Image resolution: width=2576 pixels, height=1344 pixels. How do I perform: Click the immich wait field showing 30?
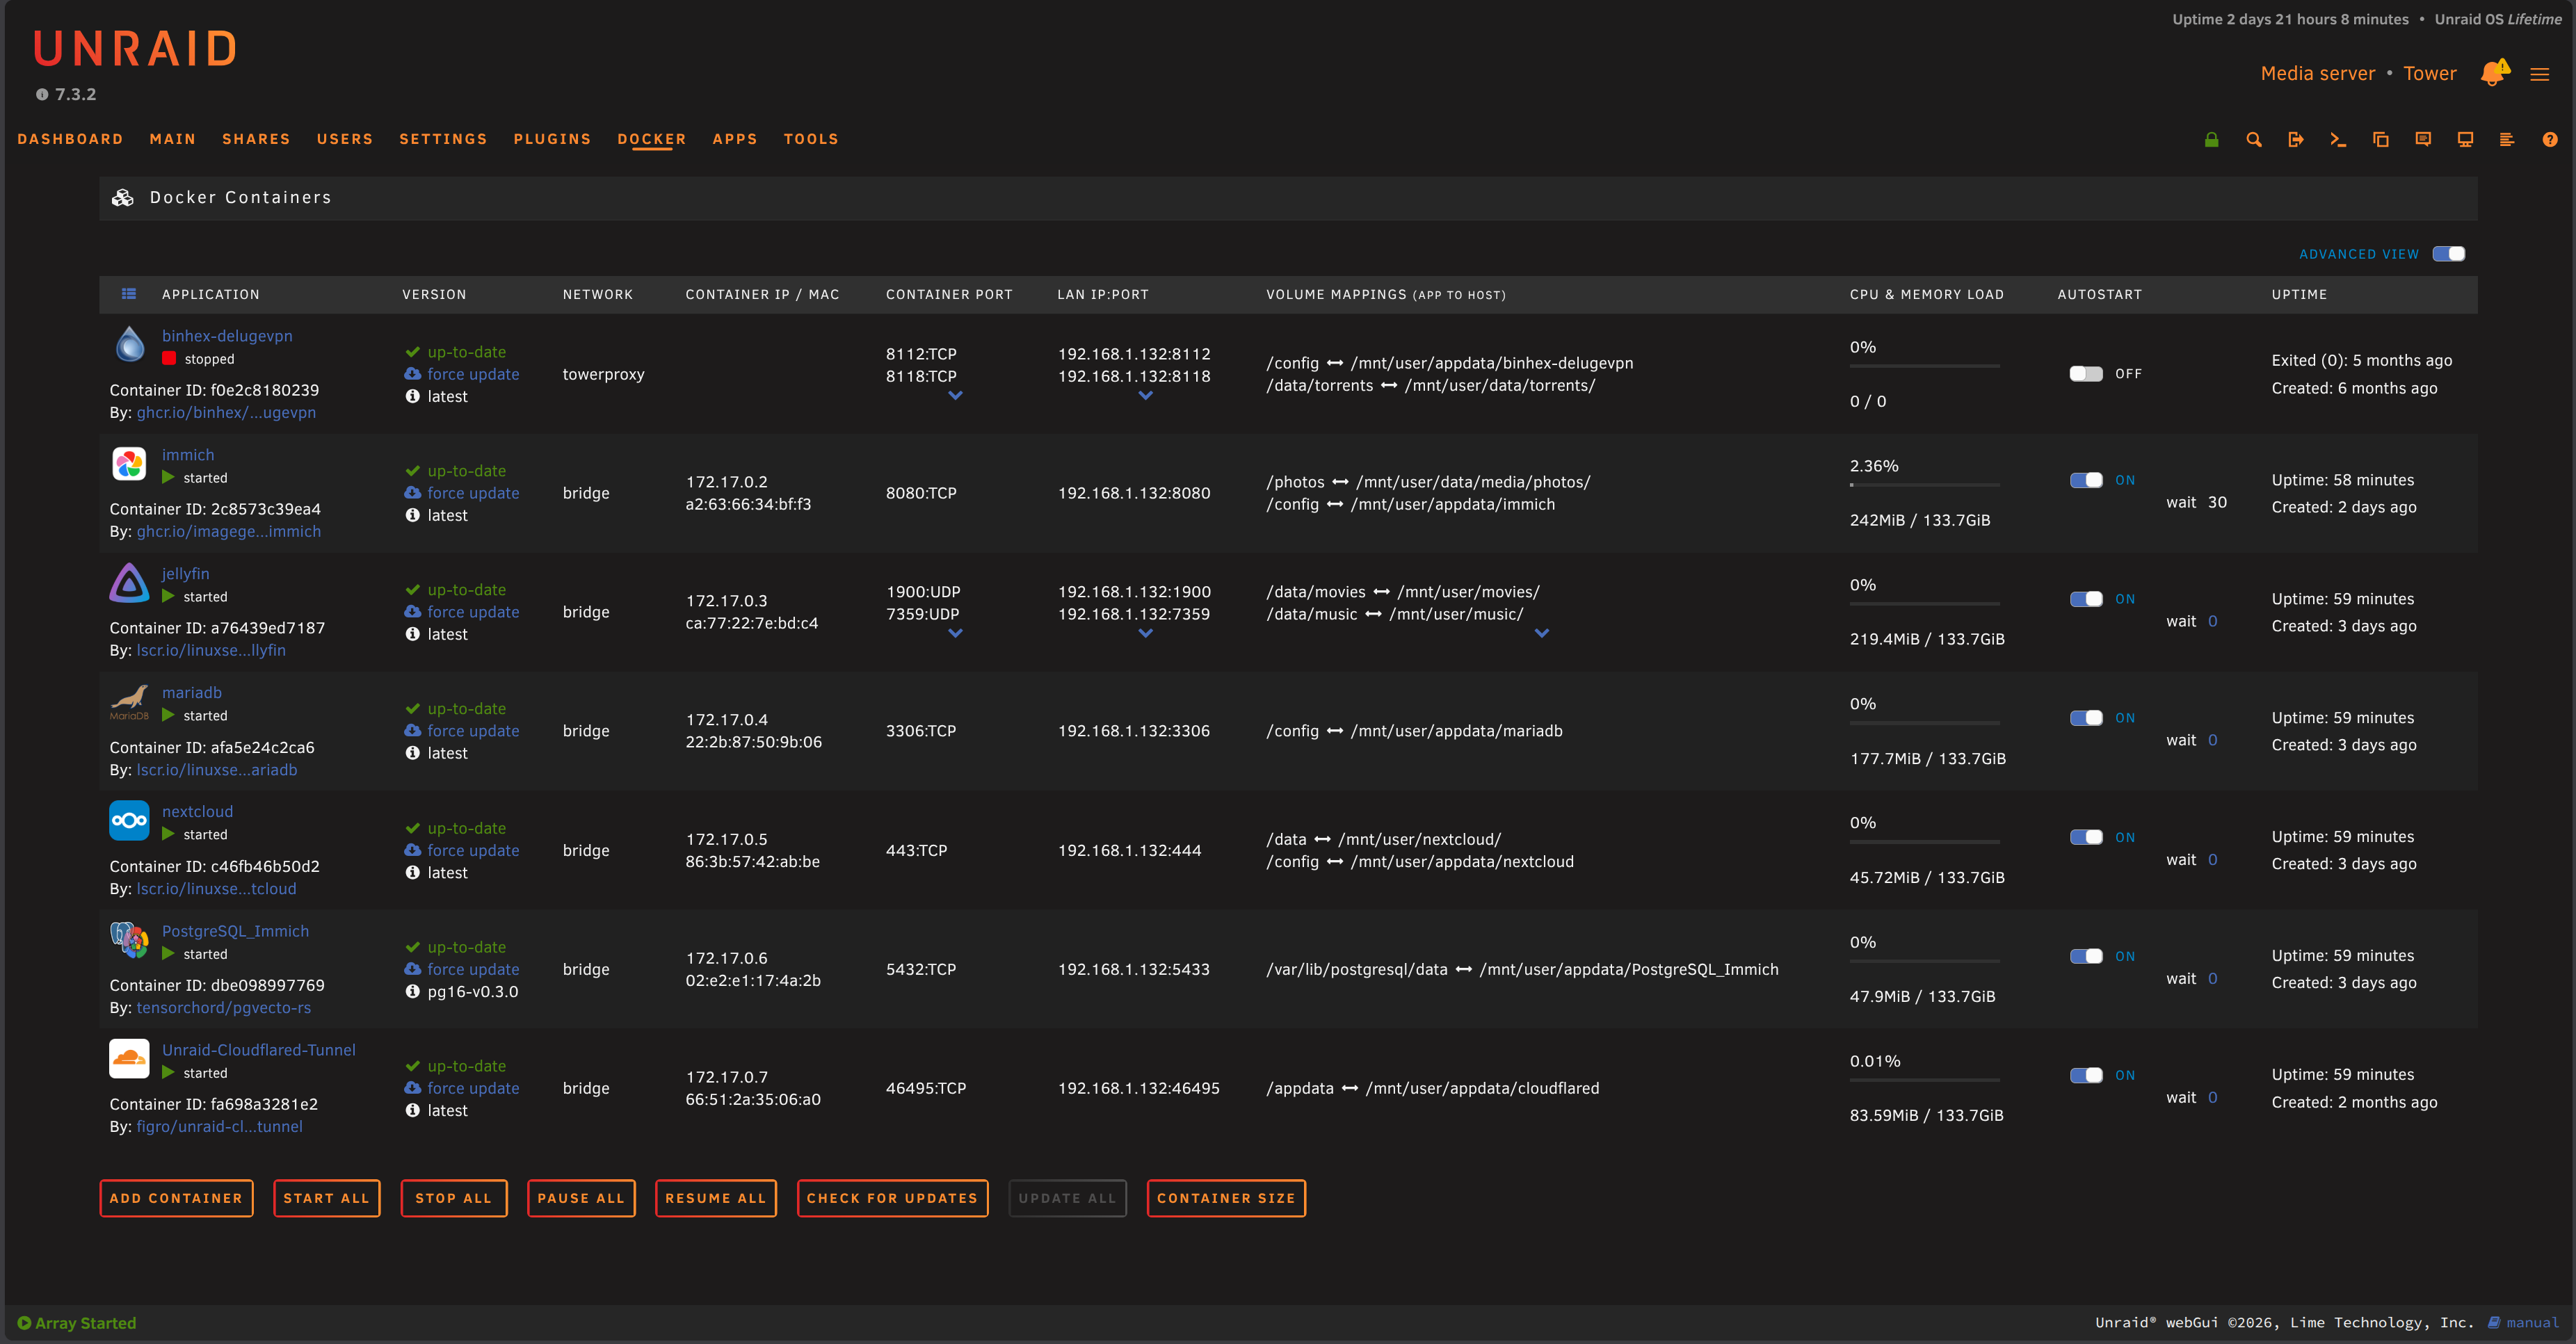(x=2217, y=503)
